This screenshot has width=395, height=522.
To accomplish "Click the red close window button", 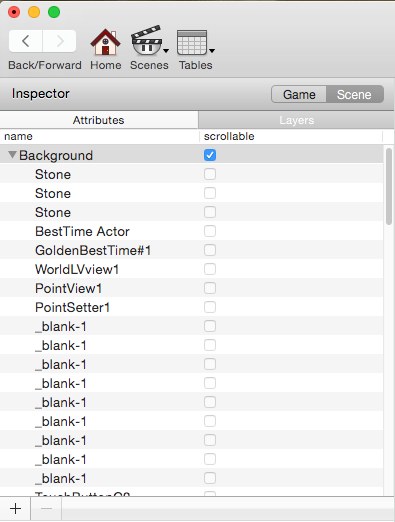I will click(14, 12).
